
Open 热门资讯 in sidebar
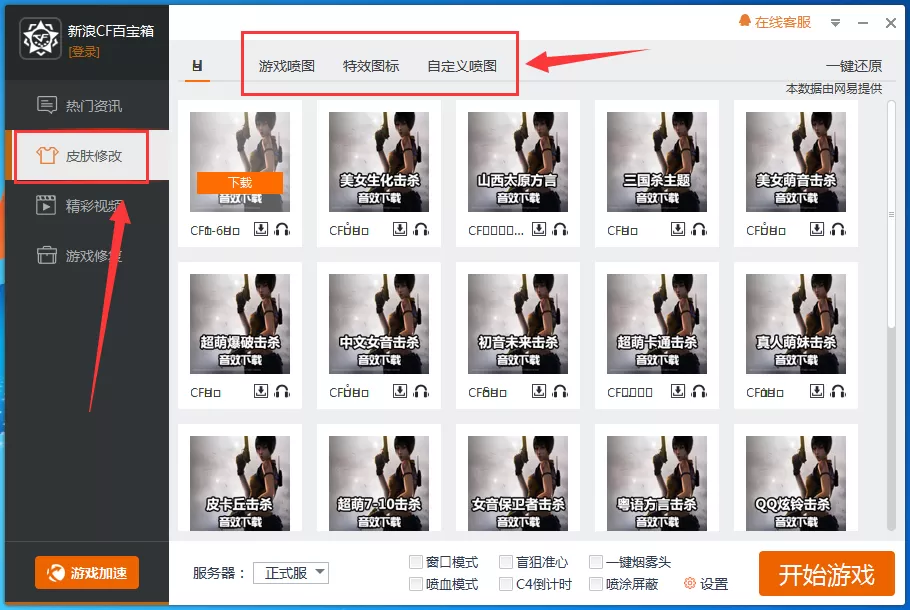click(87, 106)
